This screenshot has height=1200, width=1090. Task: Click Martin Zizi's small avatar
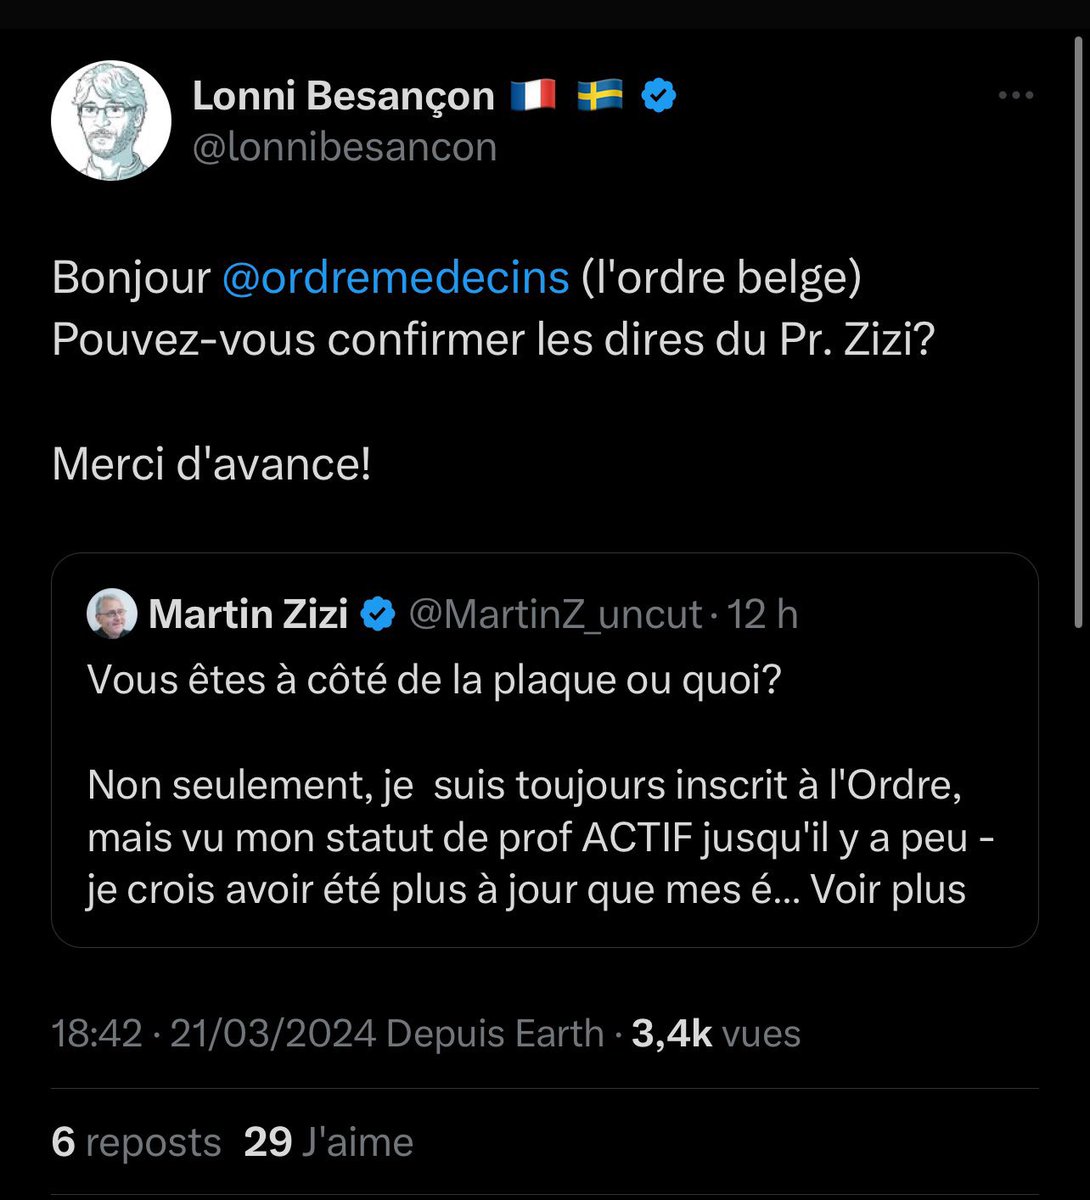(x=112, y=613)
